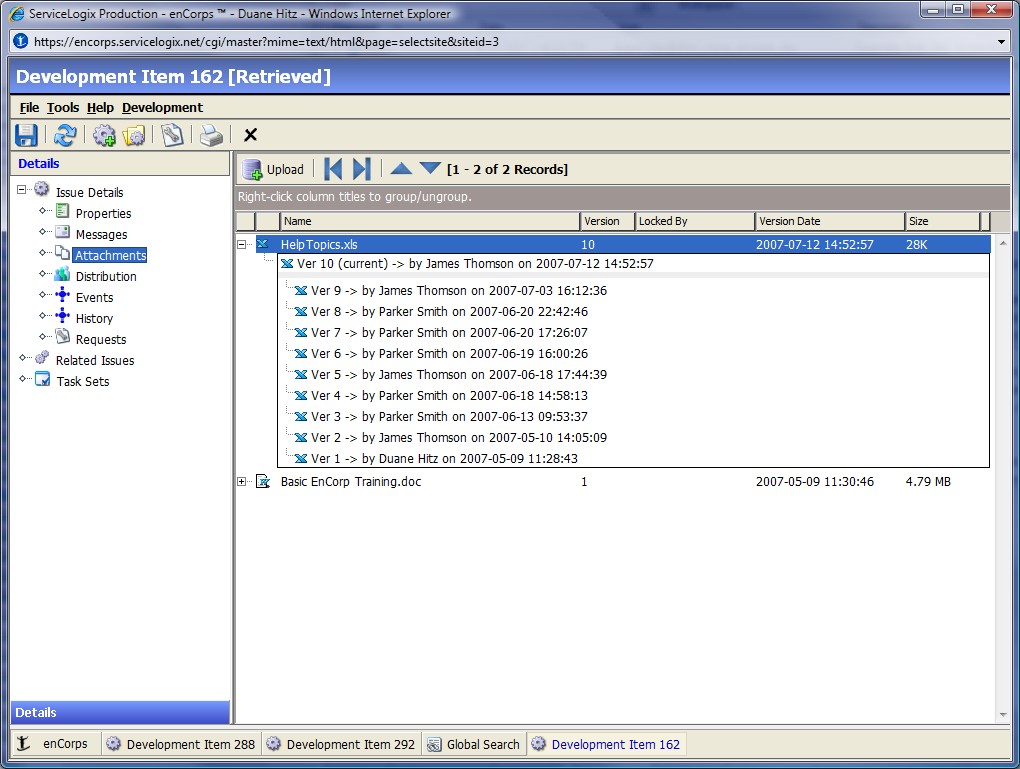The image size is (1020, 769).
Task: Select the HelpTopics.xls row
Action: (623, 245)
